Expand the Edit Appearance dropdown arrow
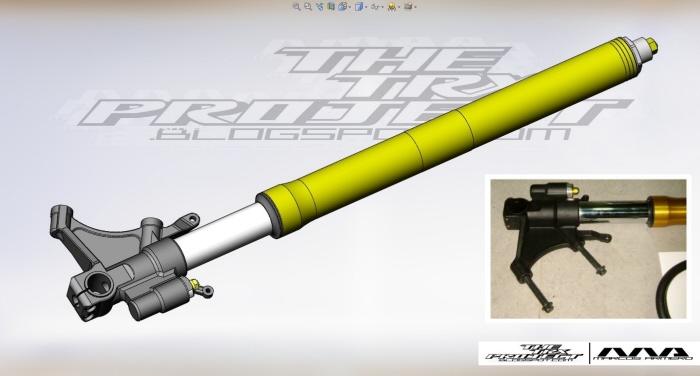Image resolution: width=700 pixels, height=376 pixels. tap(399, 7)
